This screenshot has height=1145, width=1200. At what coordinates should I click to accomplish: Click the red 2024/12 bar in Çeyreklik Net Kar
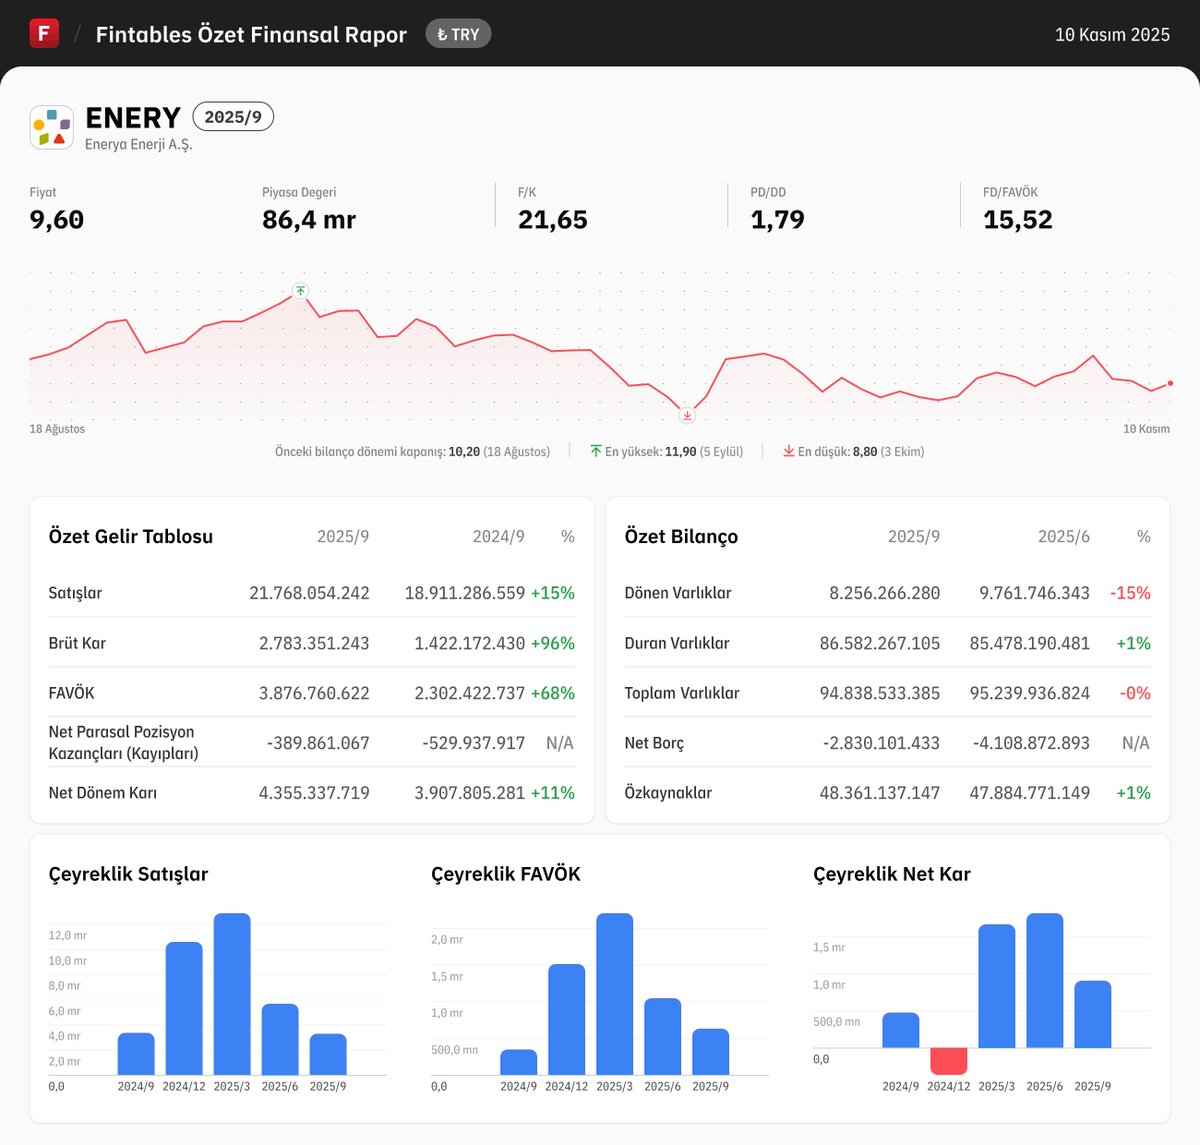(x=947, y=1061)
